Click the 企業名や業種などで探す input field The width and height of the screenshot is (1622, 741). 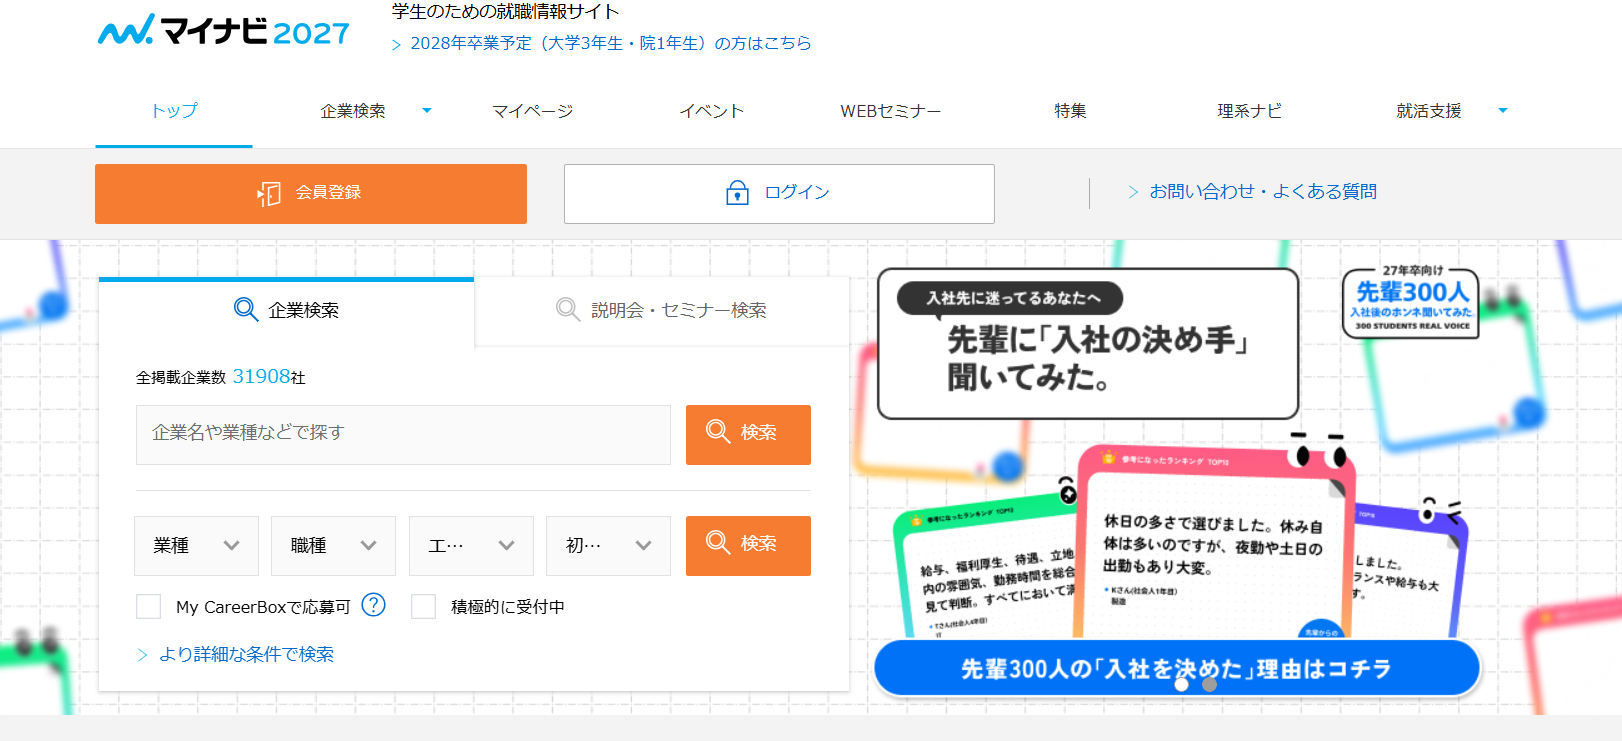[403, 435]
